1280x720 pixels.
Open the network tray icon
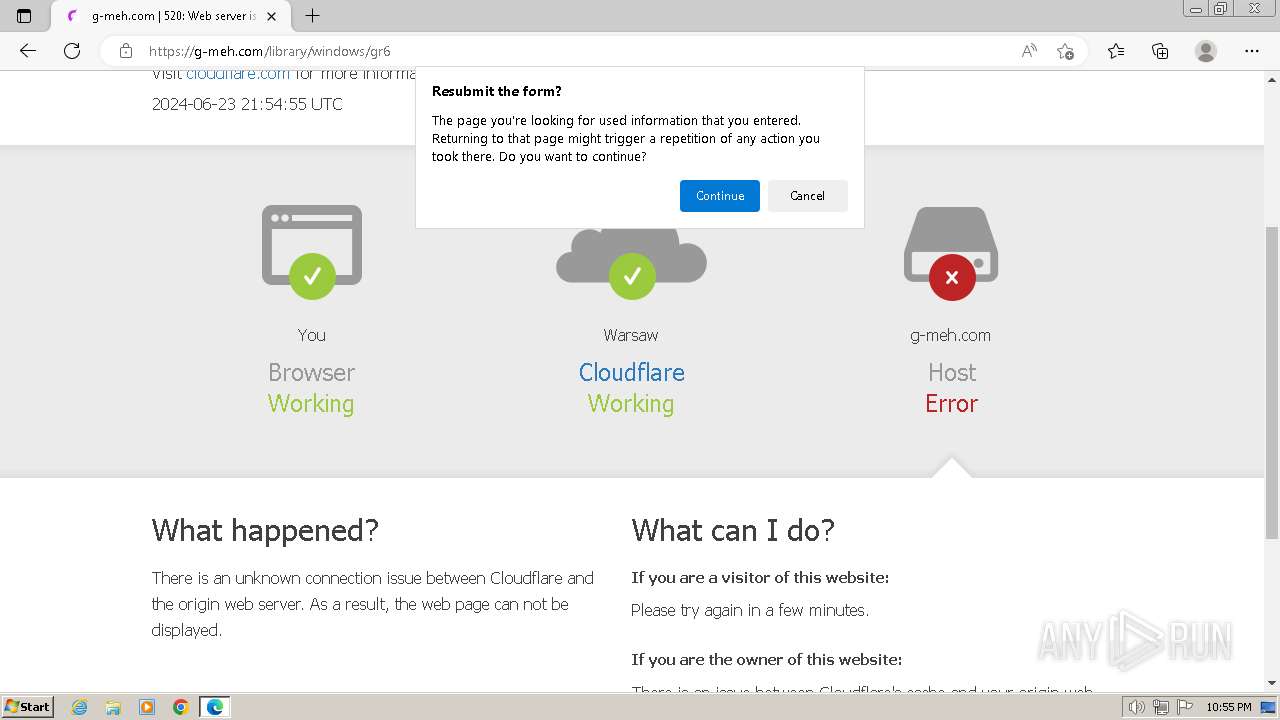1161,707
